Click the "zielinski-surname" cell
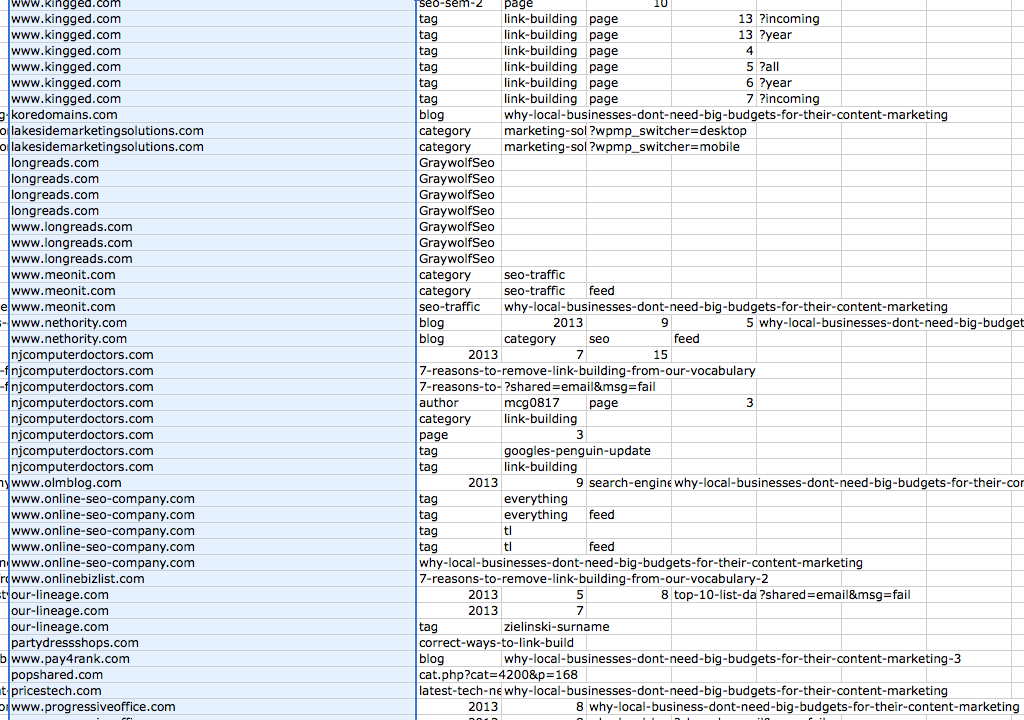The width and height of the screenshot is (1024, 720). 556,627
